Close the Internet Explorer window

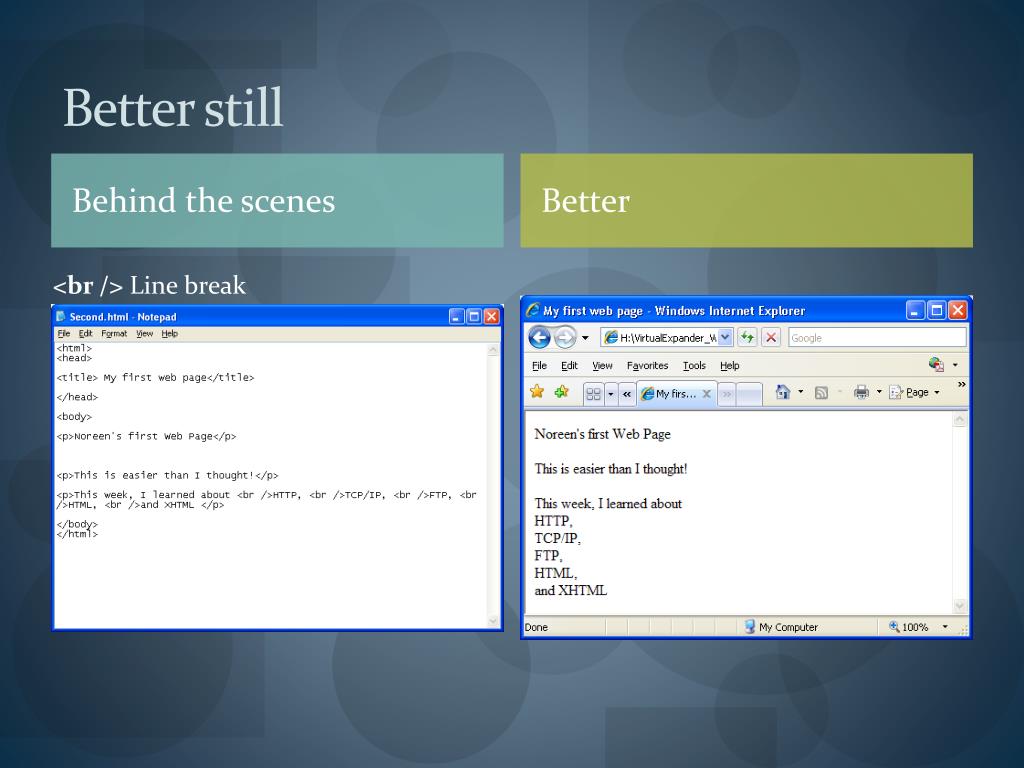(957, 310)
